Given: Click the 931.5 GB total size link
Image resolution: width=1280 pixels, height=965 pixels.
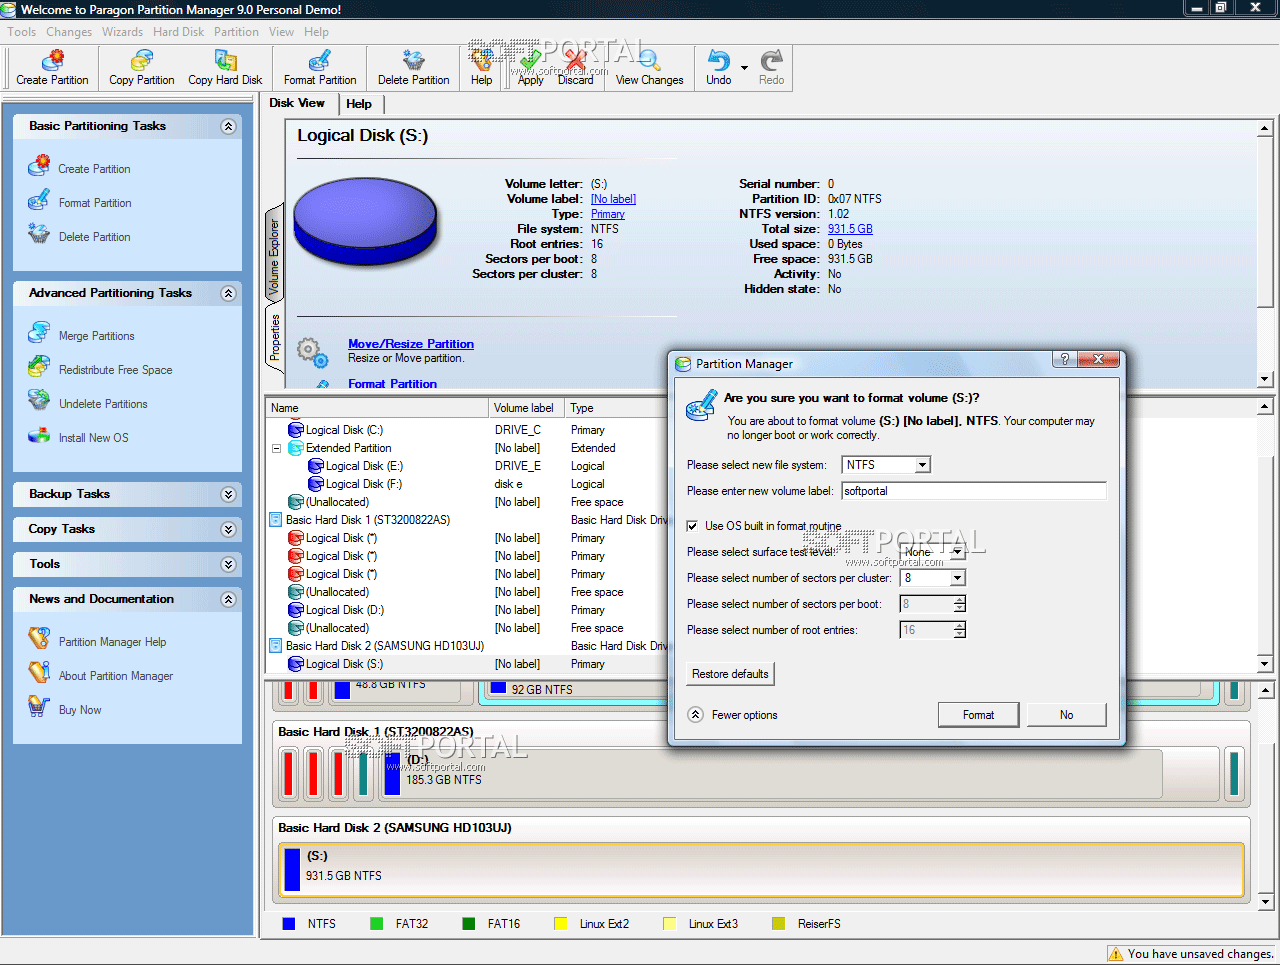Looking at the screenshot, I should point(850,229).
